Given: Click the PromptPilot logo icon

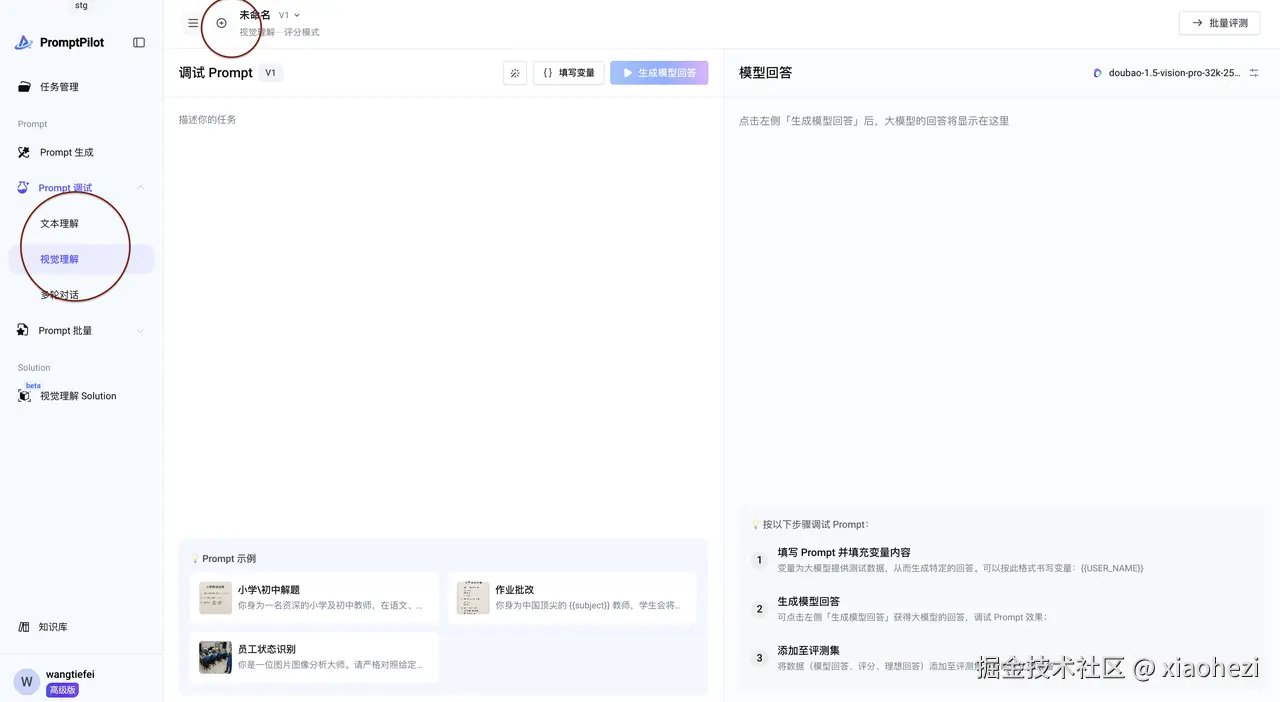Looking at the screenshot, I should 24,43.
